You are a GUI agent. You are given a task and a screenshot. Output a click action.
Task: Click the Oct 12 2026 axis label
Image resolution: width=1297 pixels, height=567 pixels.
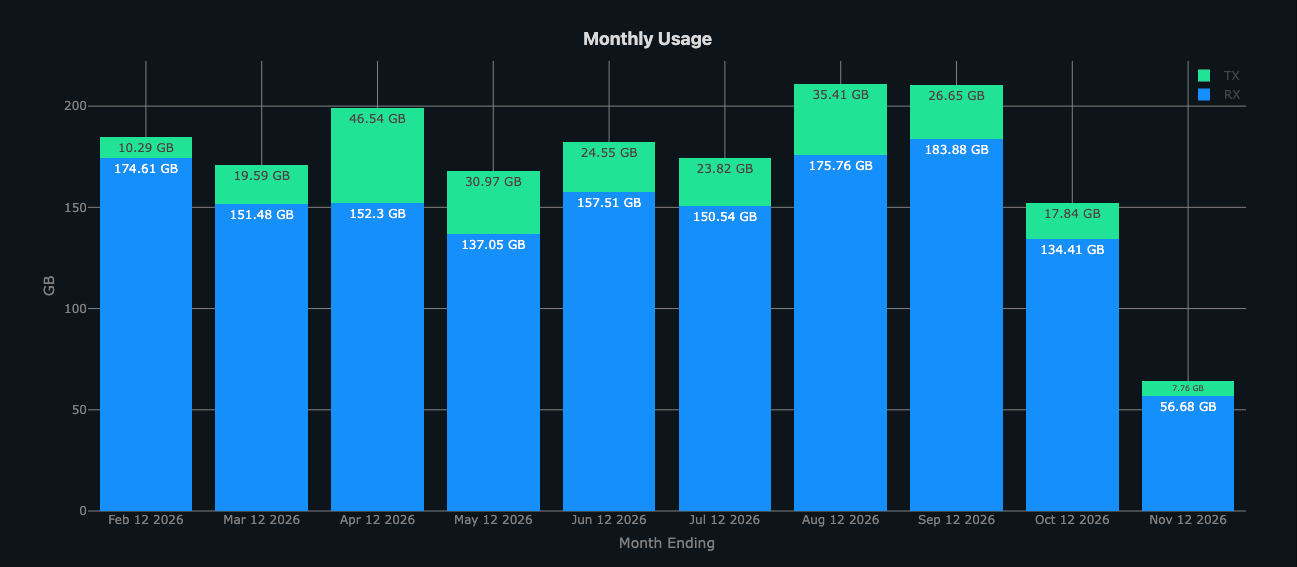coord(1072,521)
